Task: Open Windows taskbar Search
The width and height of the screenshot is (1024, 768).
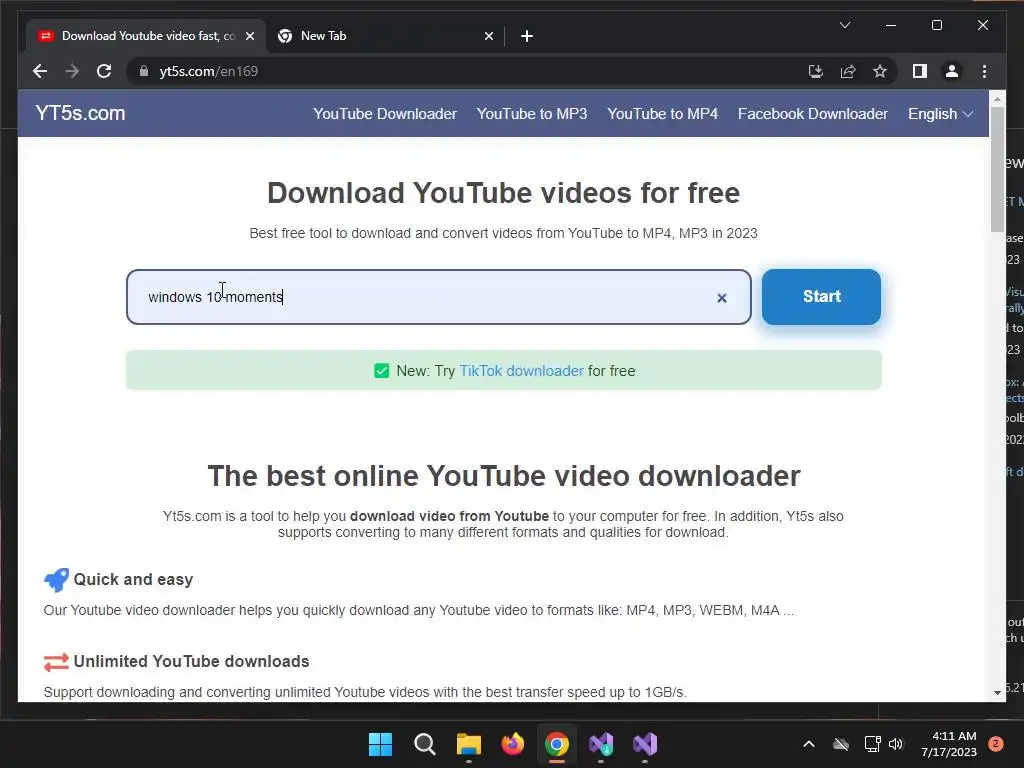Action: click(x=424, y=744)
